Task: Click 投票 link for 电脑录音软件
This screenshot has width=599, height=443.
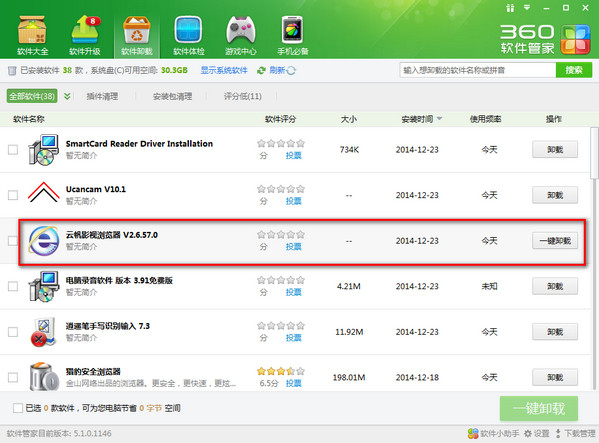Action: (293, 292)
